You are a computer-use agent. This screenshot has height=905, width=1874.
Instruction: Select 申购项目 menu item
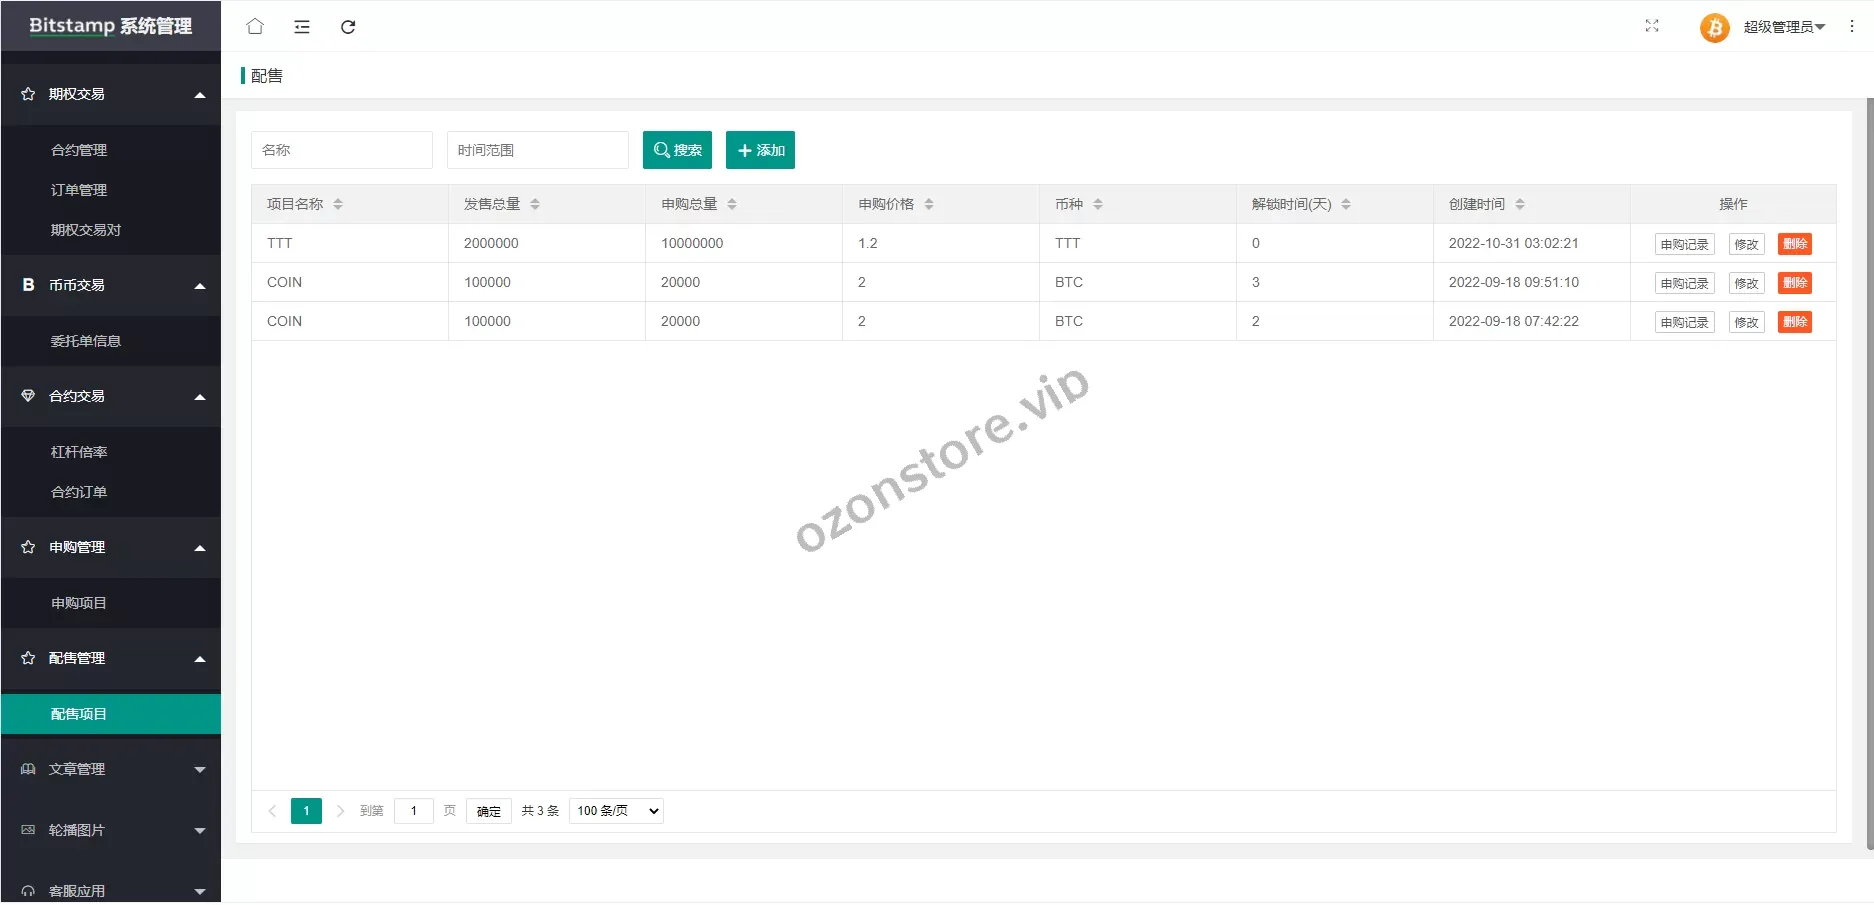[x=79, y=603]
